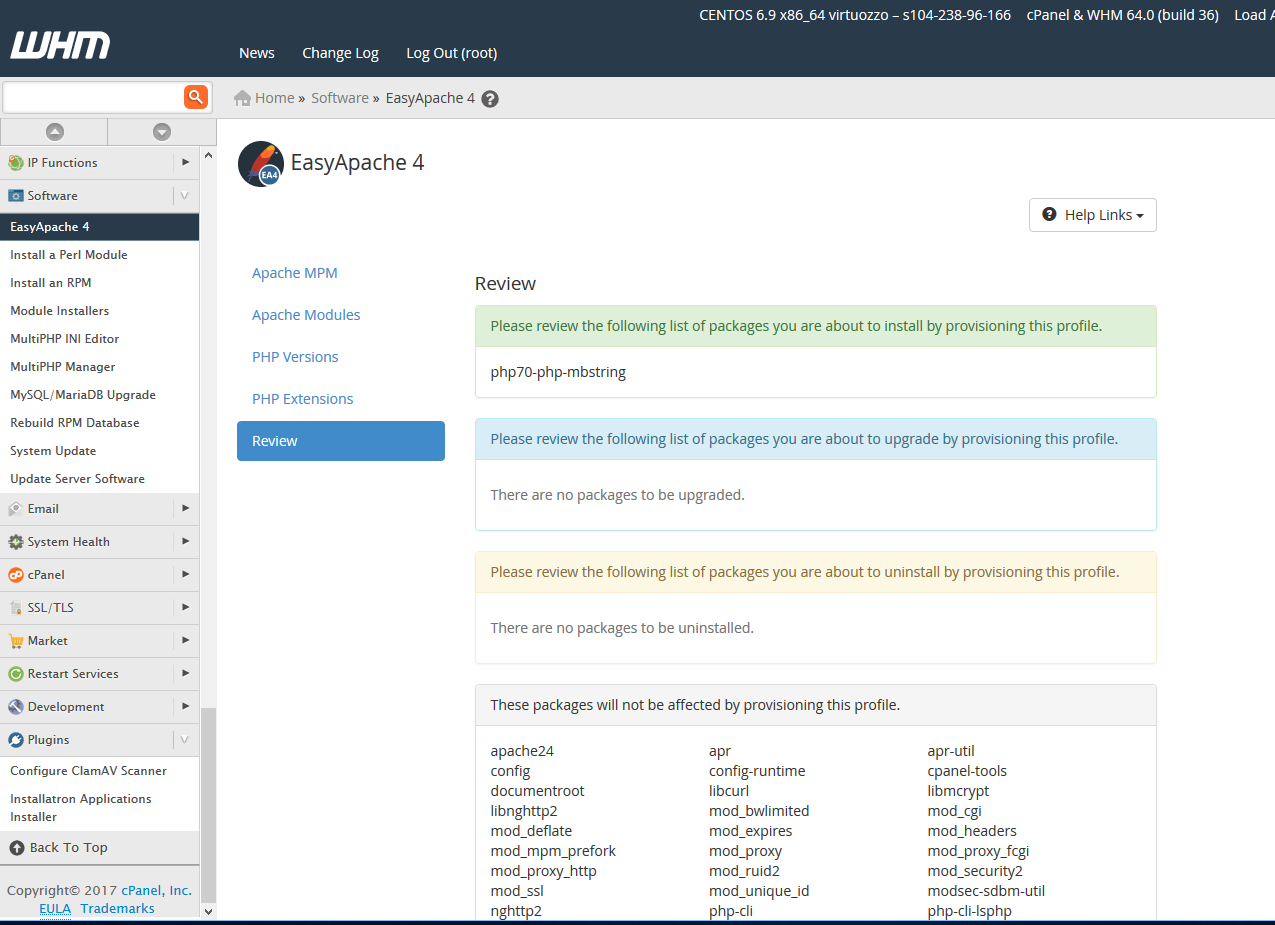Click the WHM logo
1275x925 pixels.
[x=60, y=46]
